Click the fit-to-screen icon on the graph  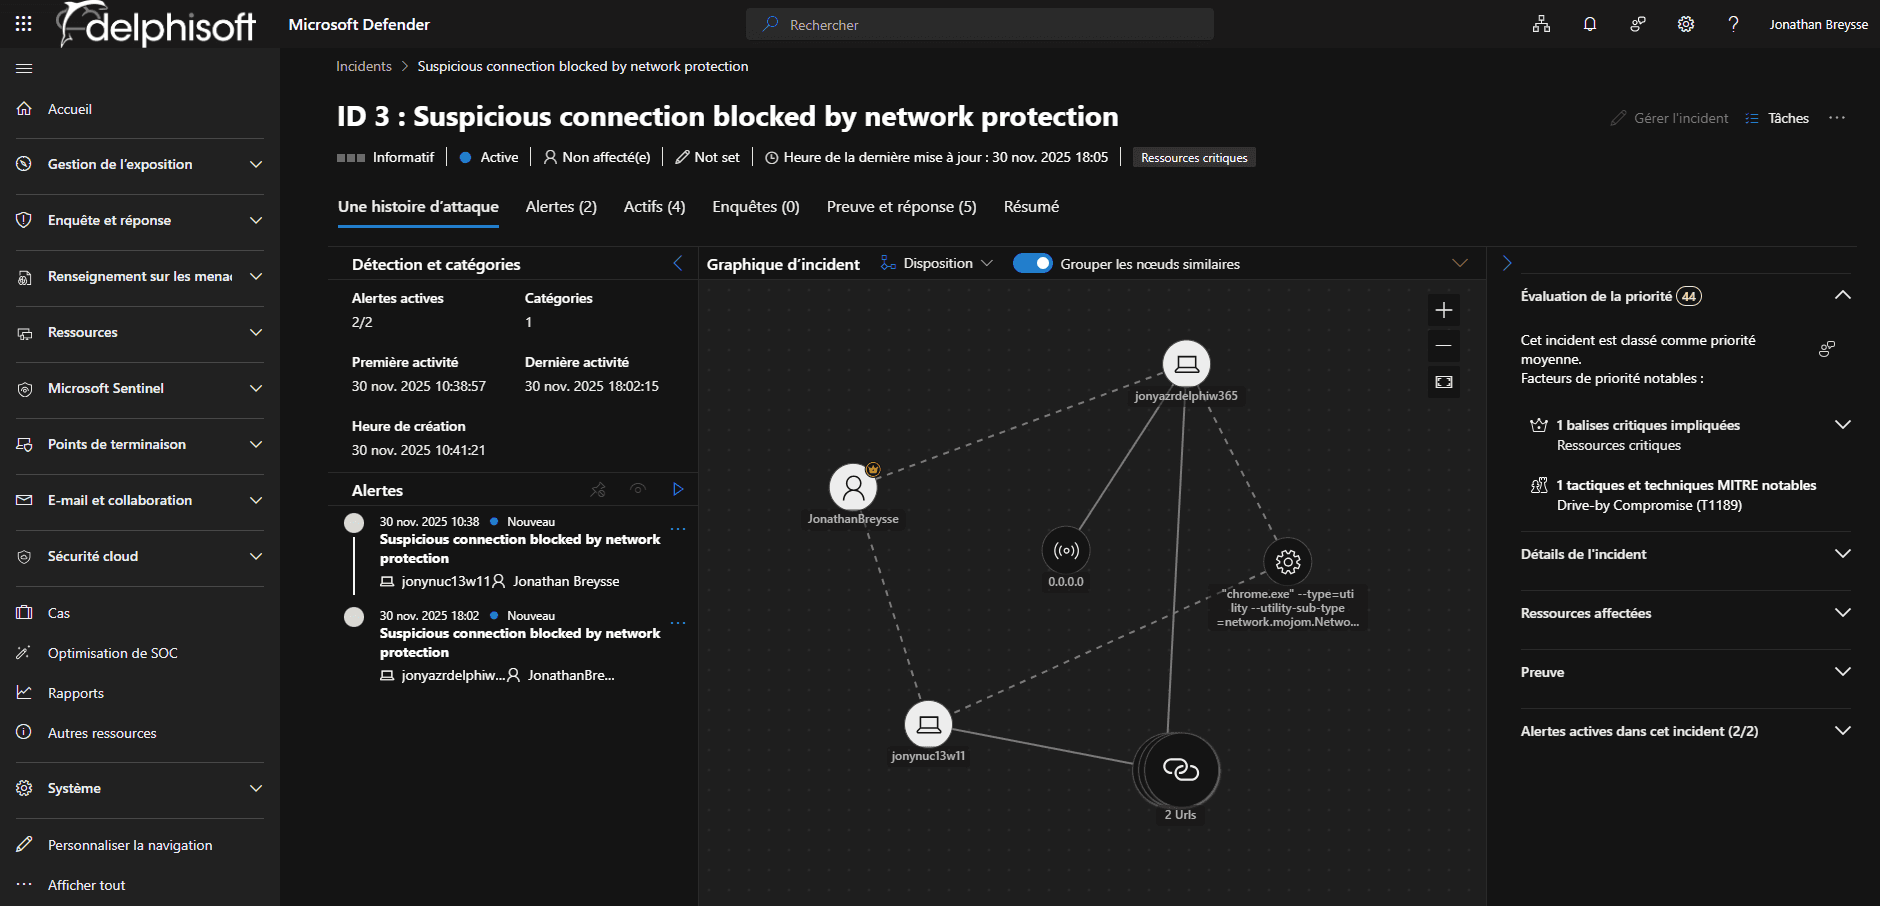click(x=1443, y=381)
